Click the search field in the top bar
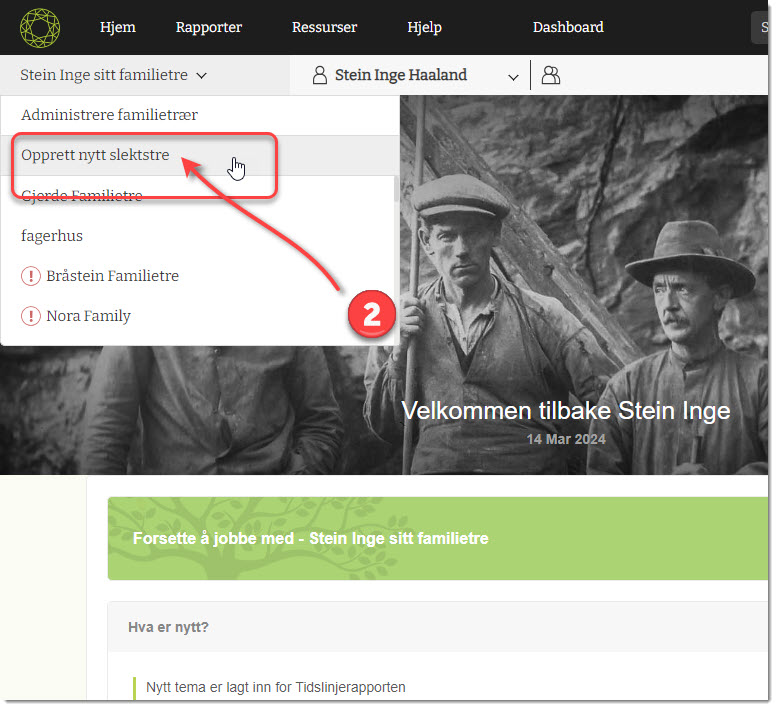The height and width of the screenshot is (708, 776). point(762,27)
